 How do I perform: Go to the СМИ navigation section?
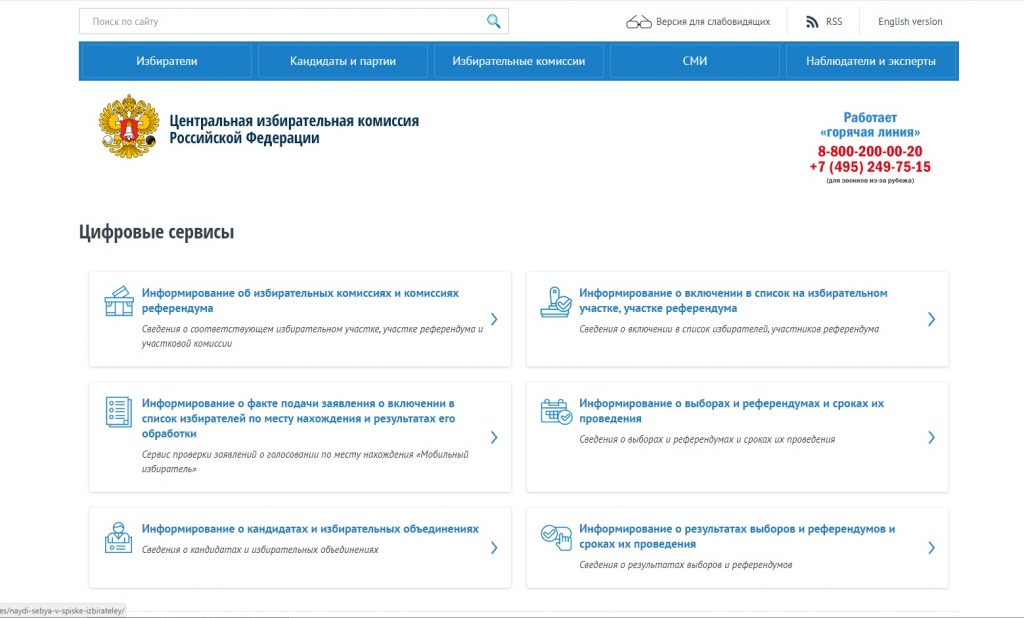pyautogui.click(x=695, y=61)
